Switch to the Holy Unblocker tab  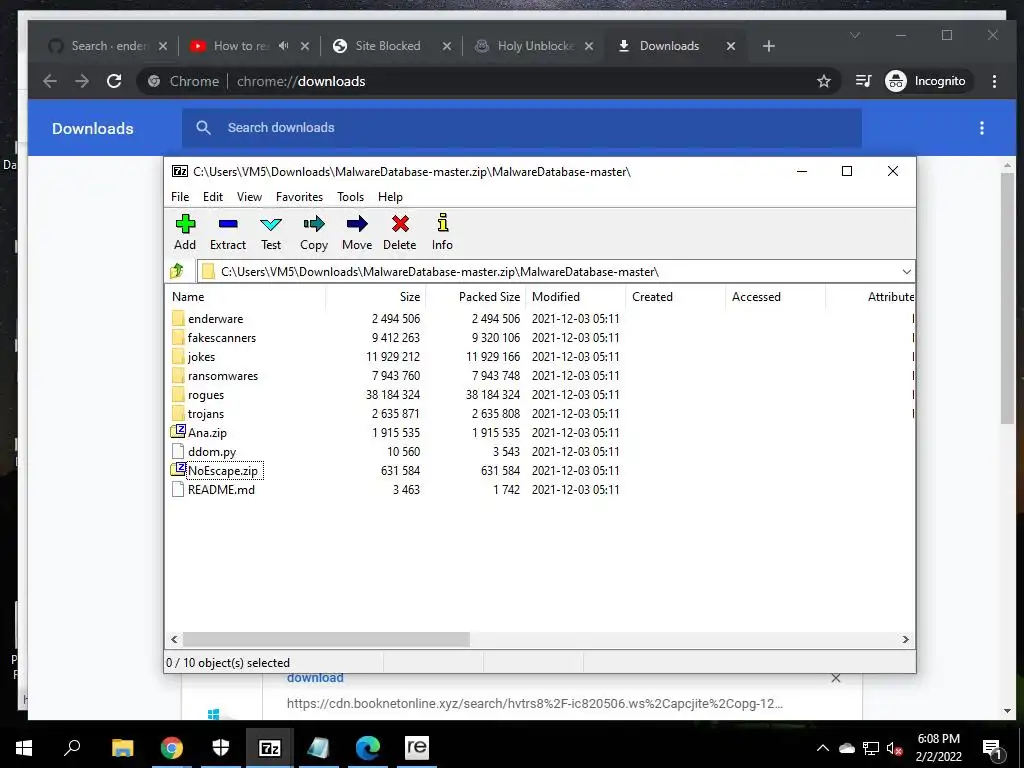point(536,46)
